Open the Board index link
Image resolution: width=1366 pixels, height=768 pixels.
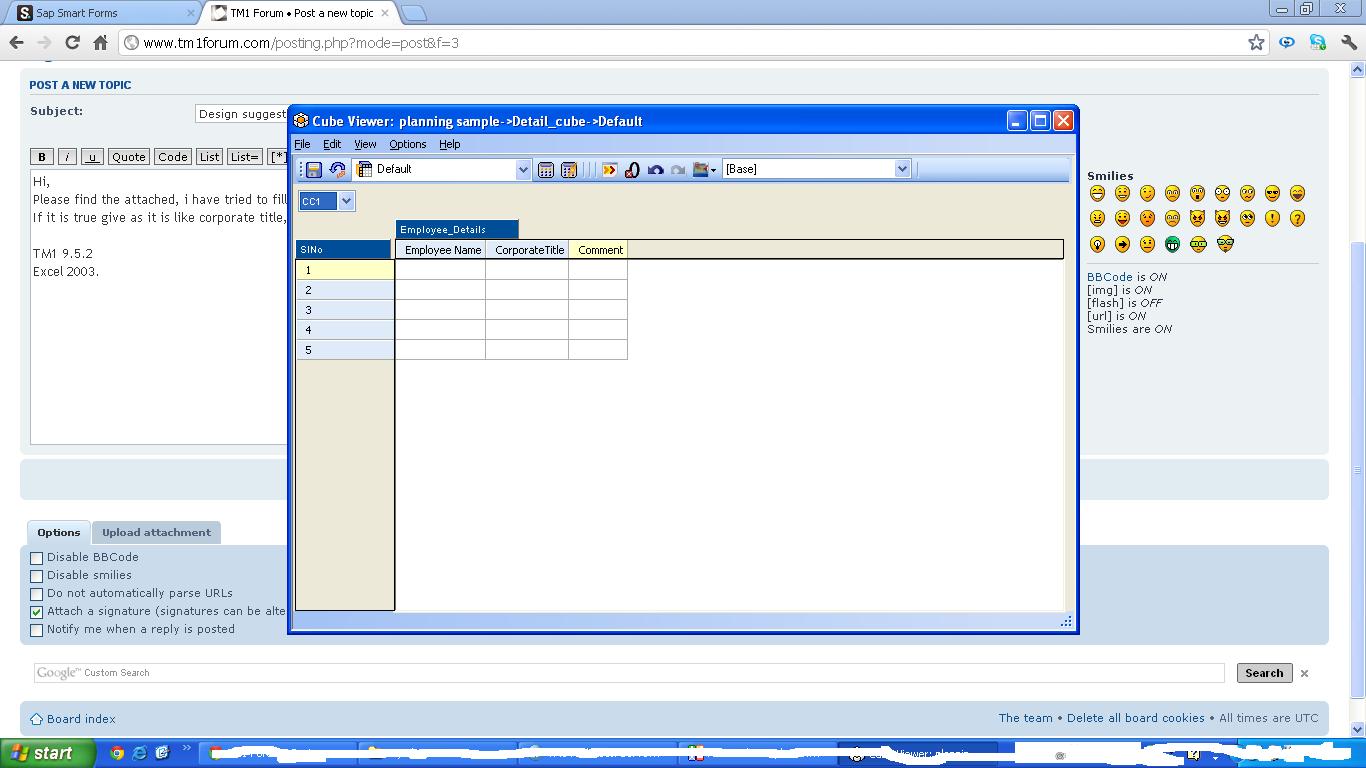(x=81, y=719)
